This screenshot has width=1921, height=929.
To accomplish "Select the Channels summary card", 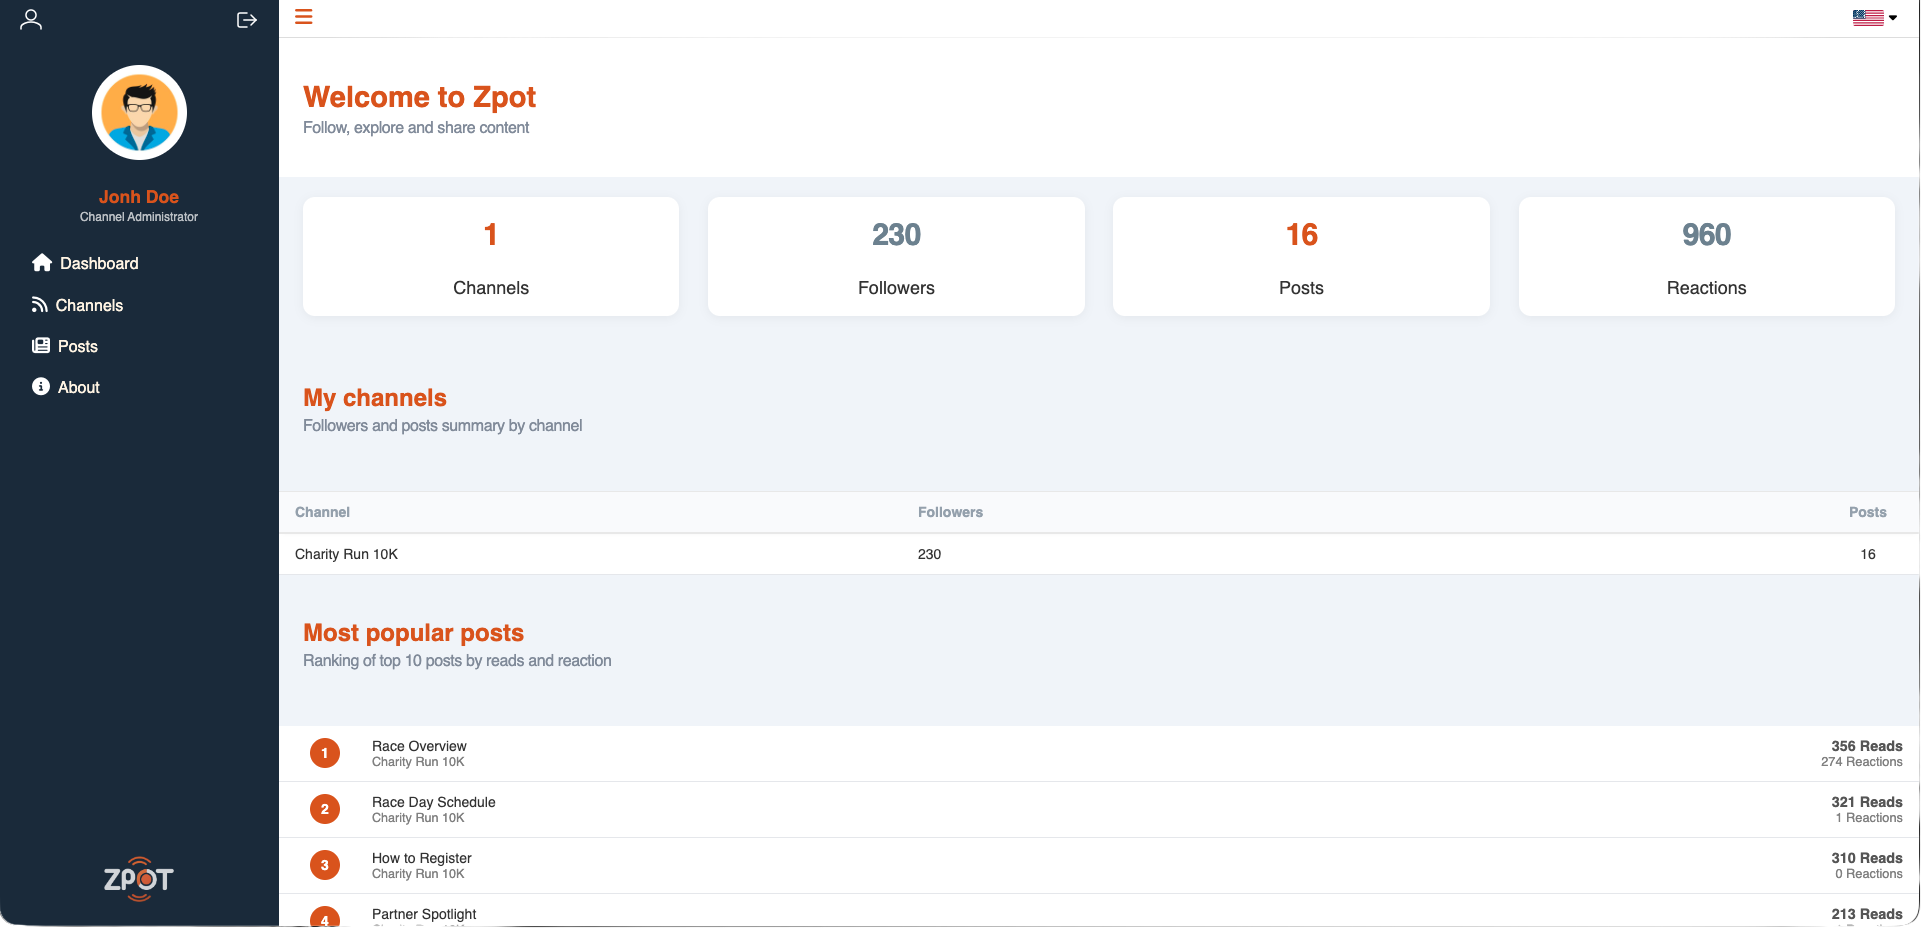I will [491, 257].
